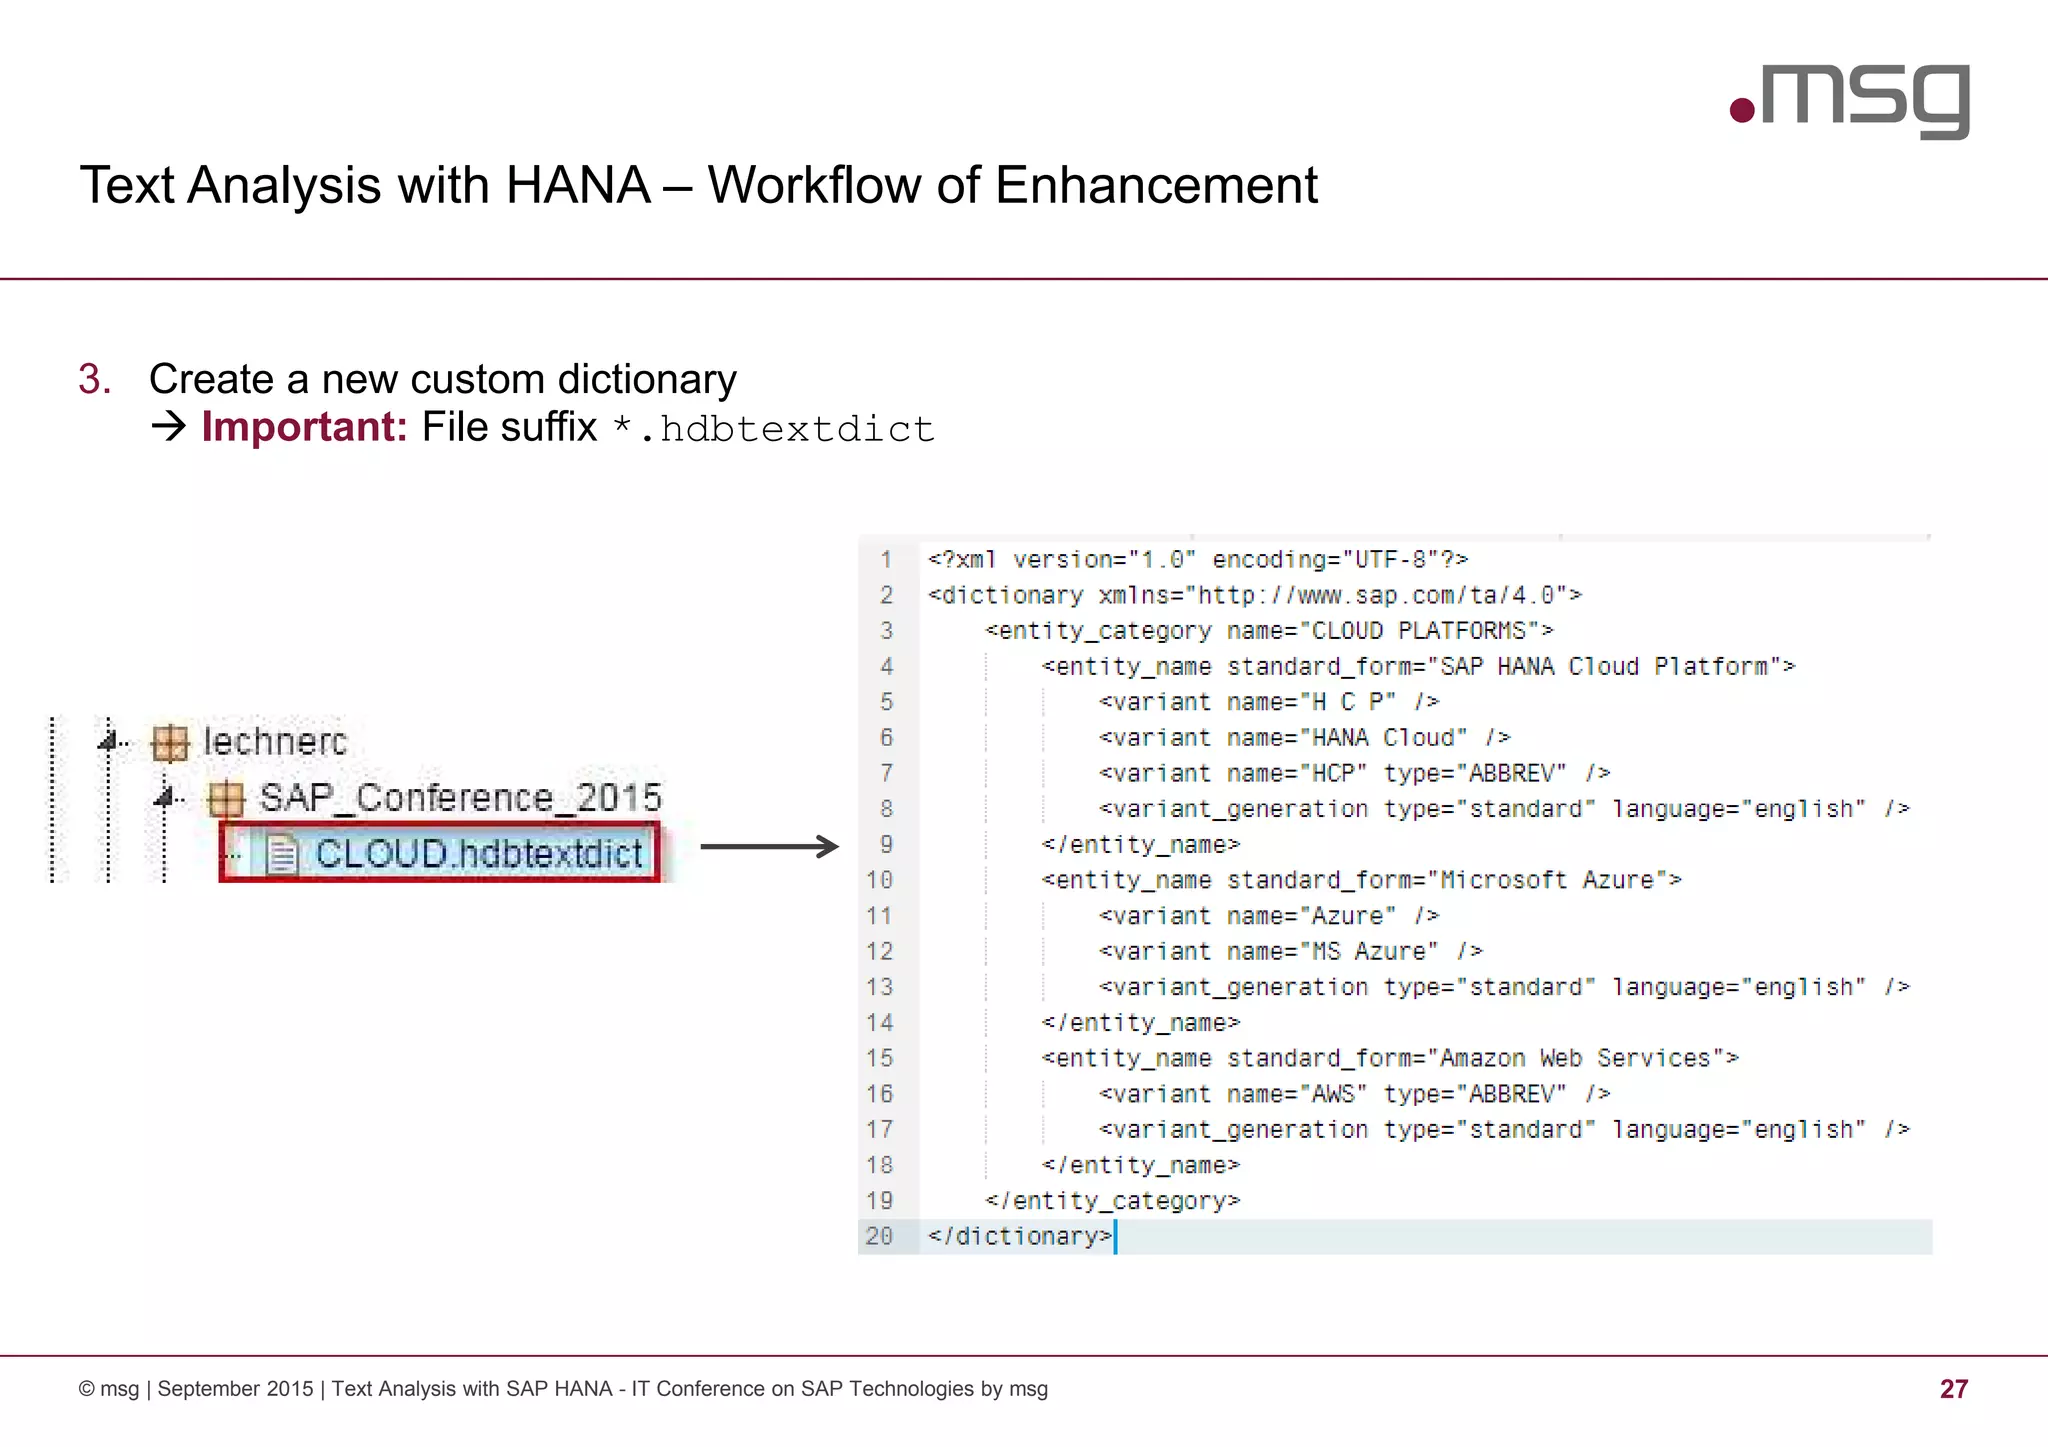The image size is (2048, 1447).
Task: Click the *.hdbtextdict file suffix text
Action: coord(773,428)
